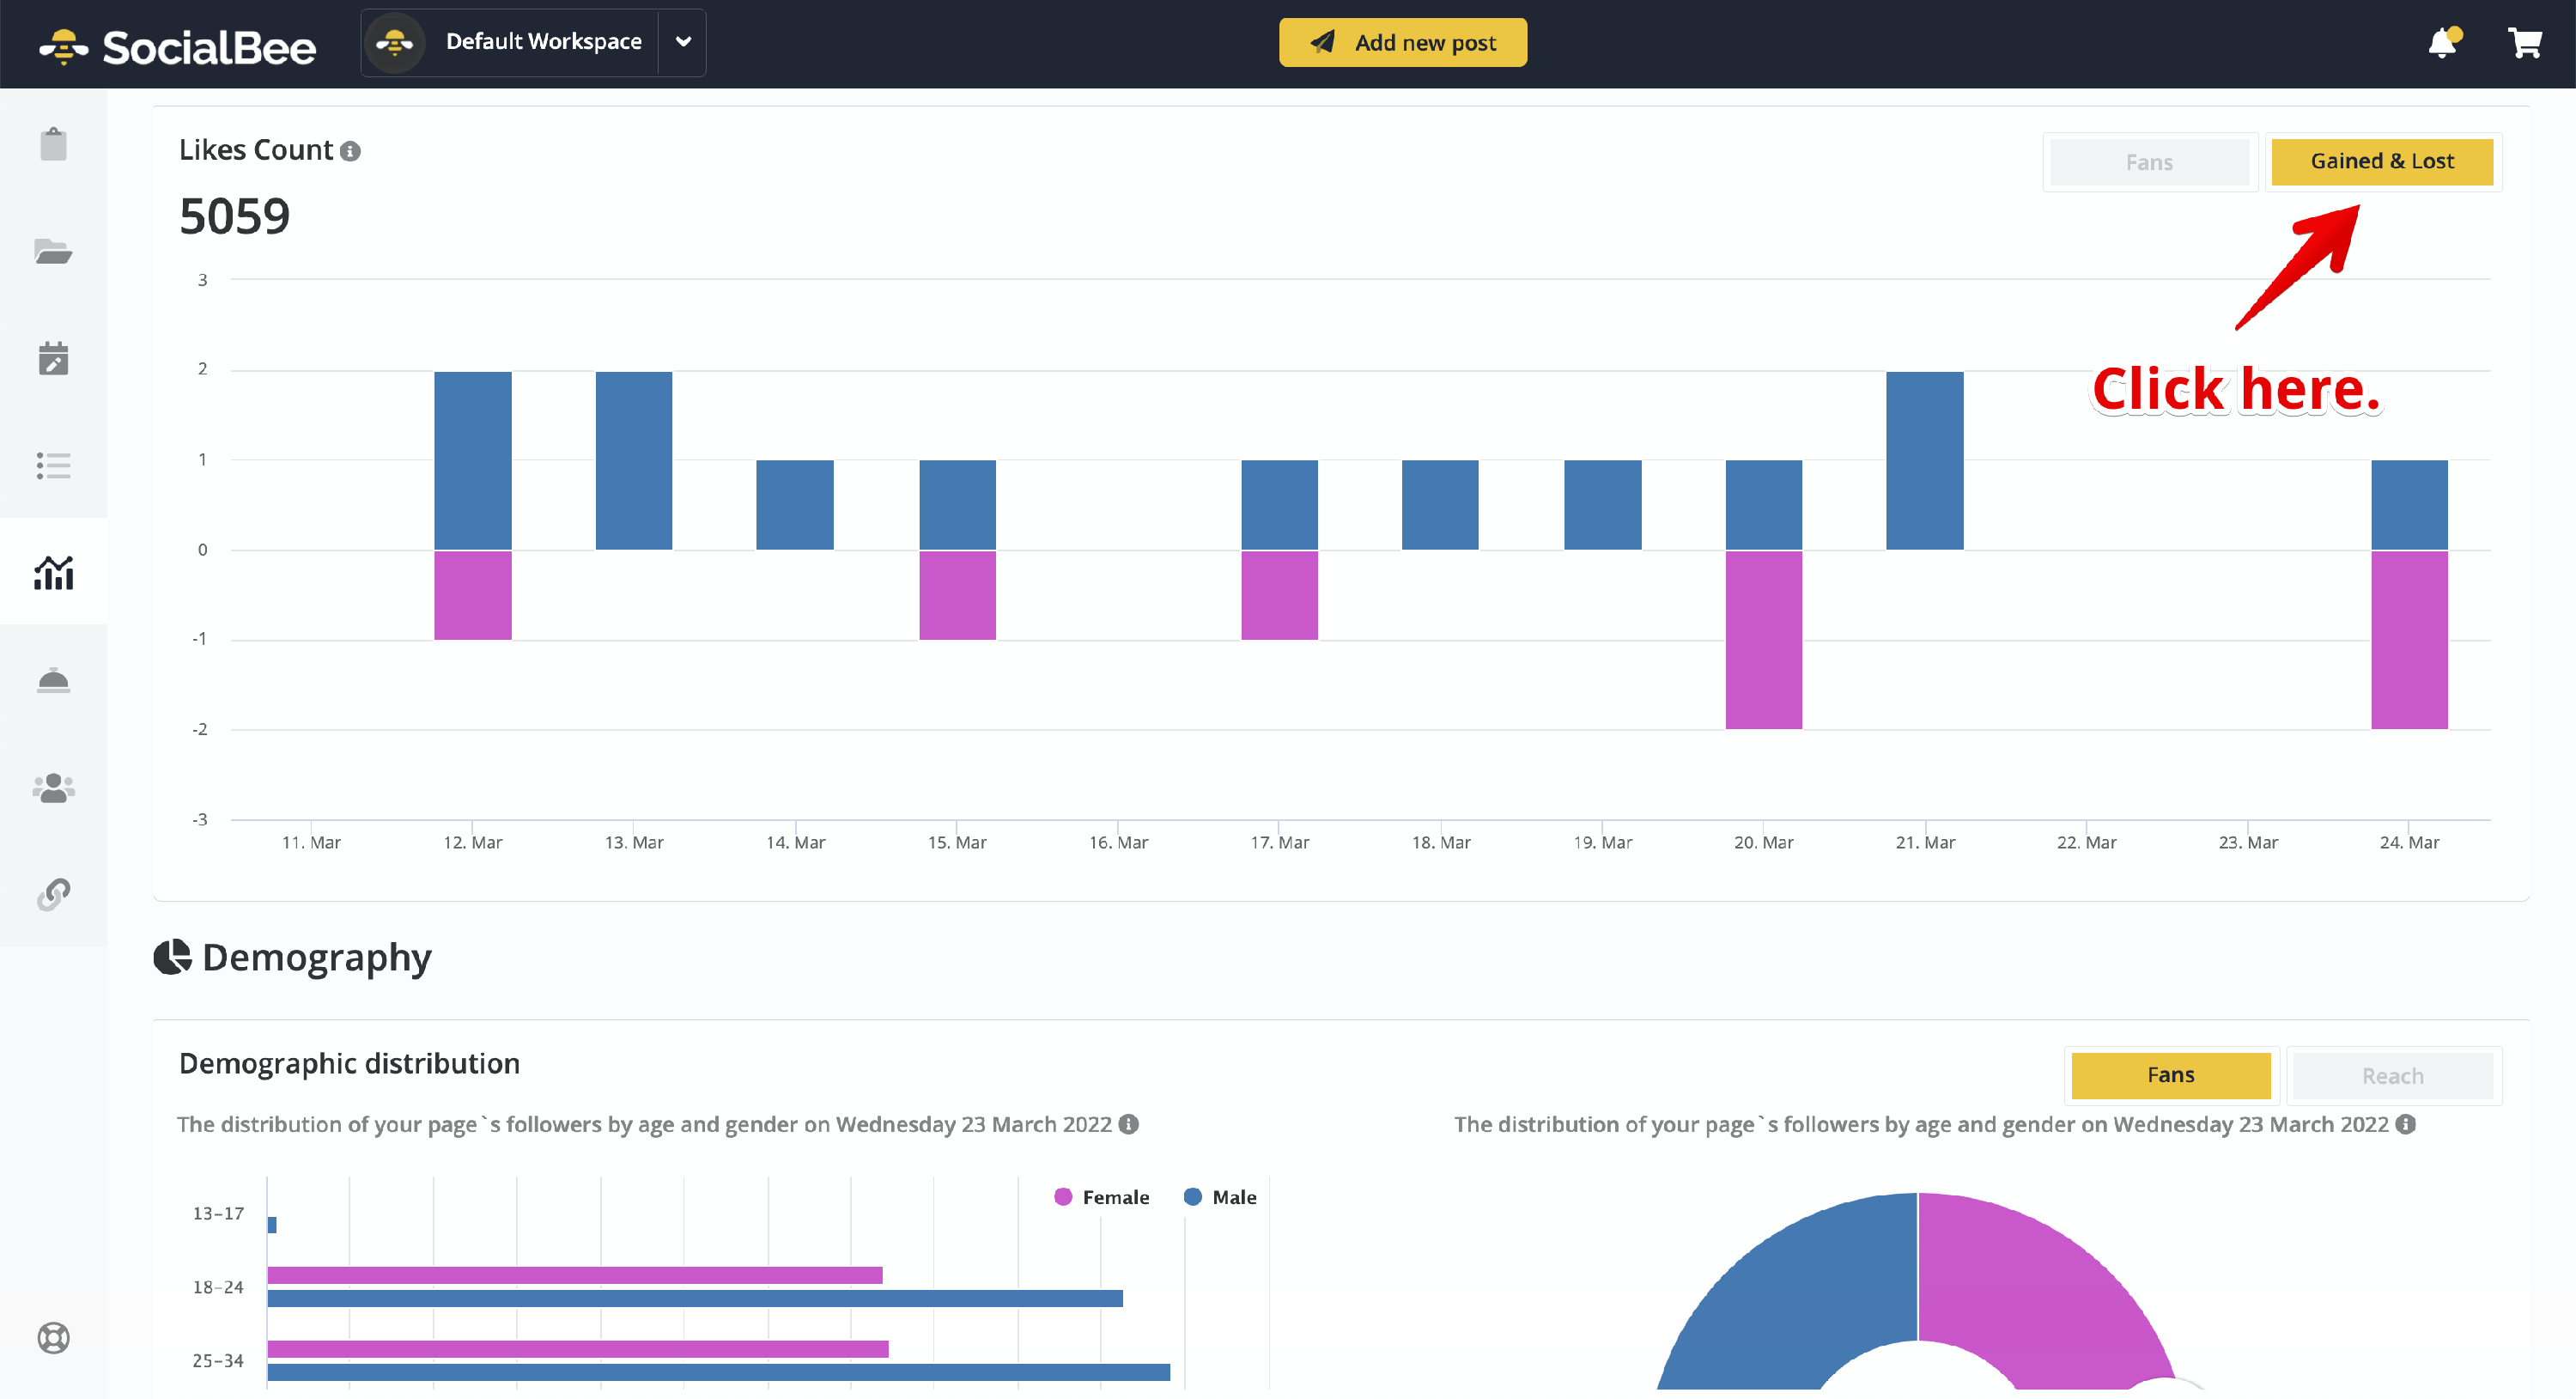Click the 18-24 age group label

218,1287
